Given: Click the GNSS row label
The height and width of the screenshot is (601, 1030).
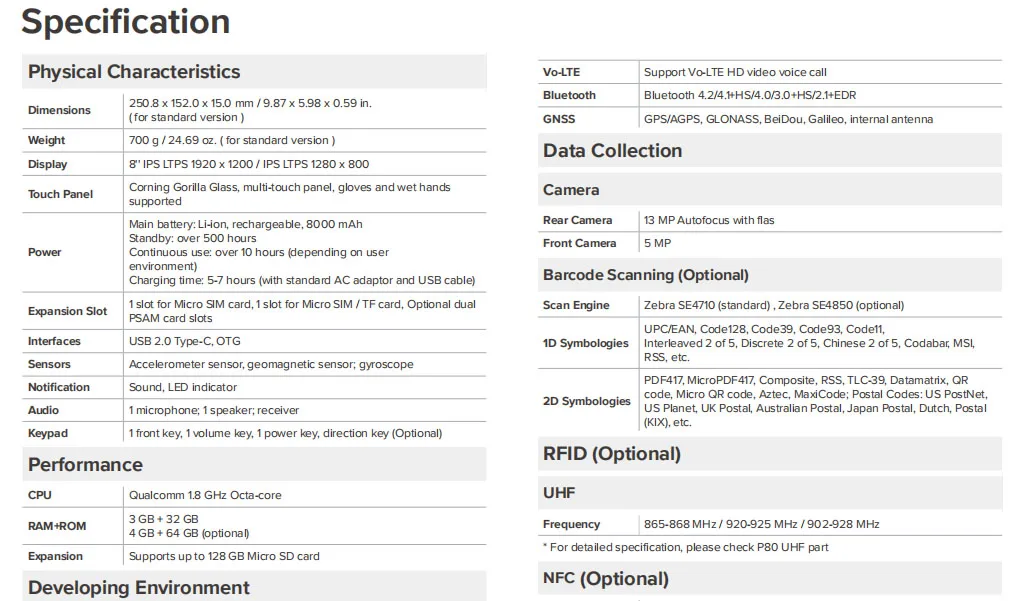Looking at the screenshot, I should coord(559,120).
